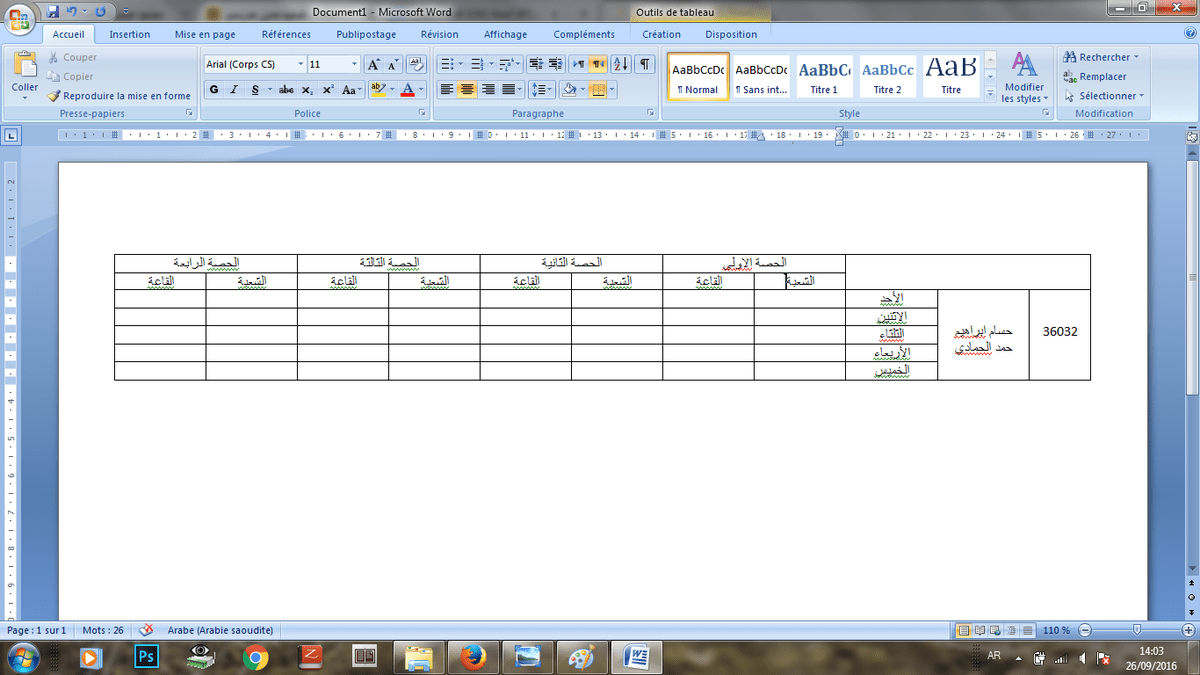Adjust the zoom slider in status bar
1200x675 pixels.
(x=1136, y=630)
